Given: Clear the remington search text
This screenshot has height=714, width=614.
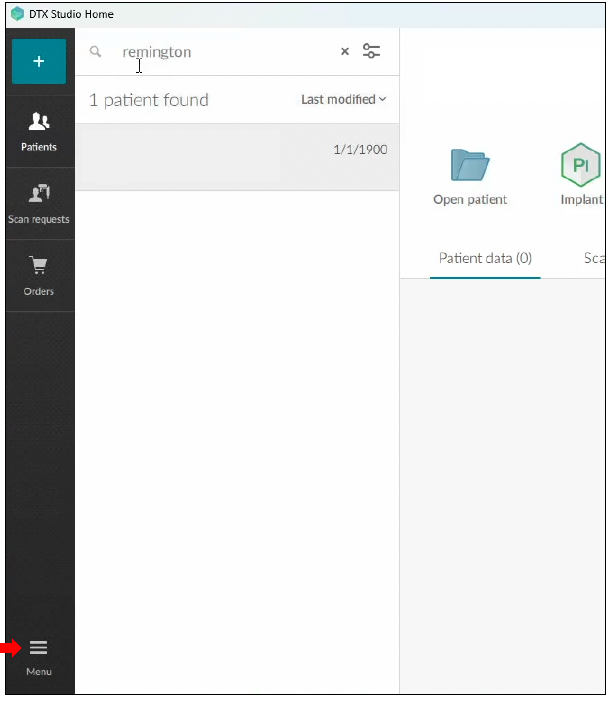Looking at the screenshot, I should point(345,51).
